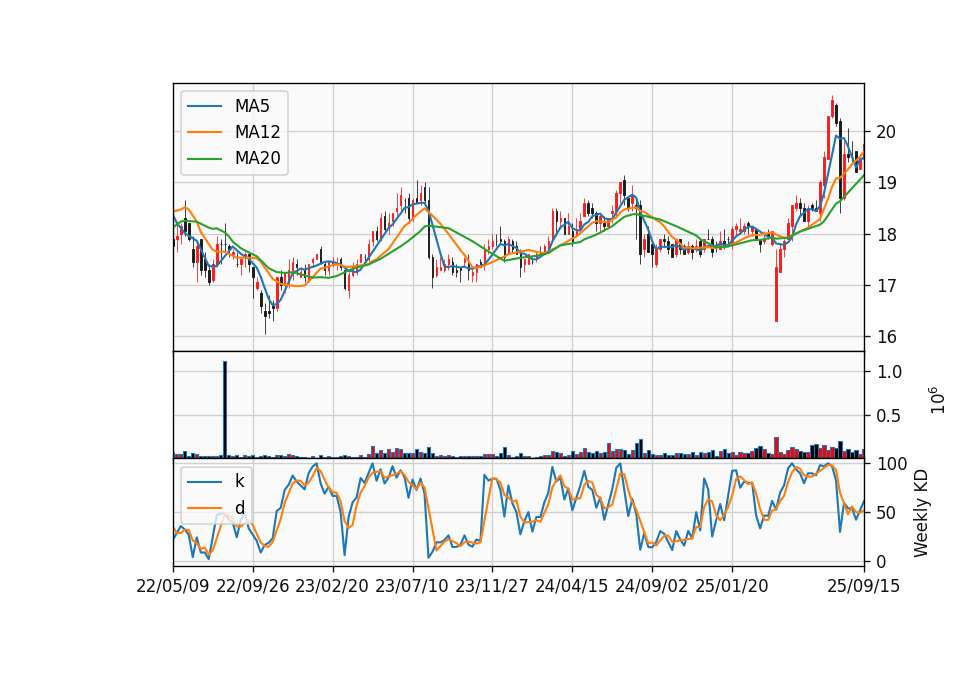
Task: Click the KD axis value 50
Action: coord(885,513)
